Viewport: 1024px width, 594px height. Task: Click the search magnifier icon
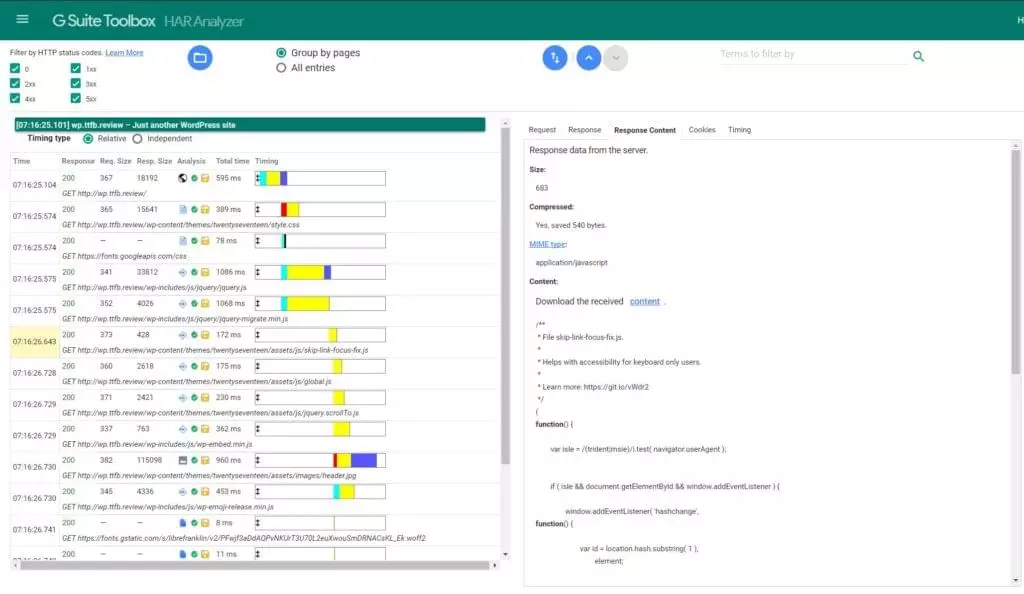(918, 57)
